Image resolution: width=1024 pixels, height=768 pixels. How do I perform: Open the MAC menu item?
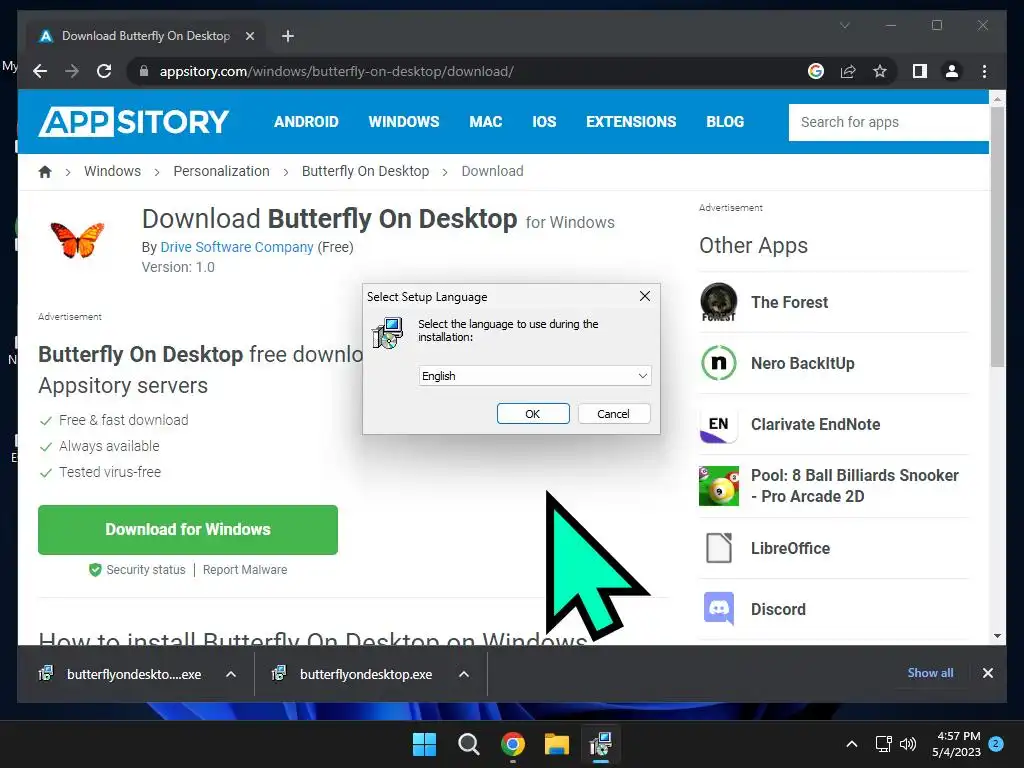pos(486,121)
